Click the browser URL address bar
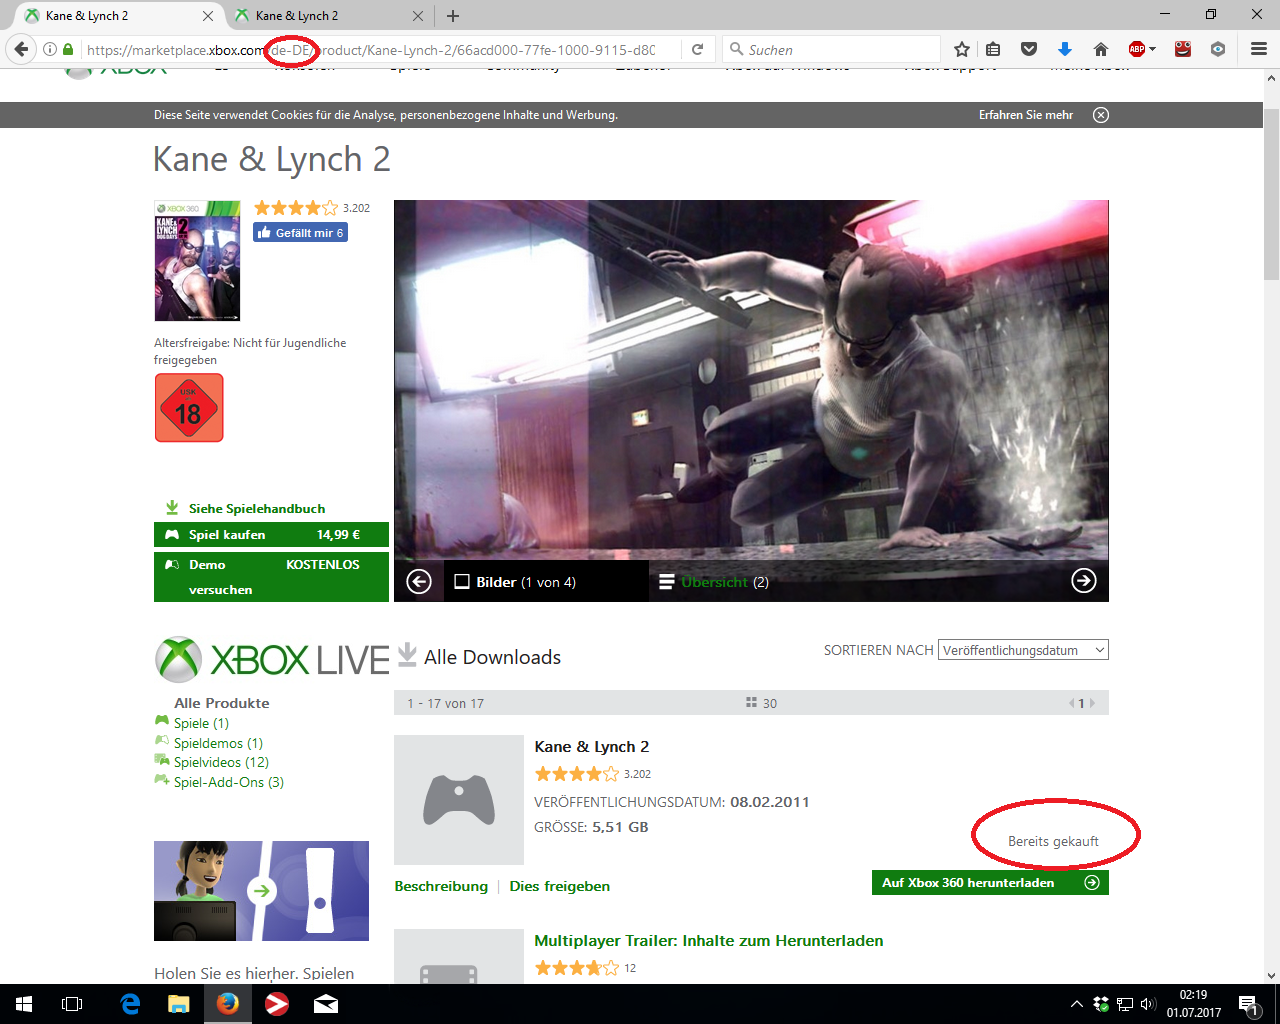Viewport: 1280px width, 1024px height. [x=370, y=49]
